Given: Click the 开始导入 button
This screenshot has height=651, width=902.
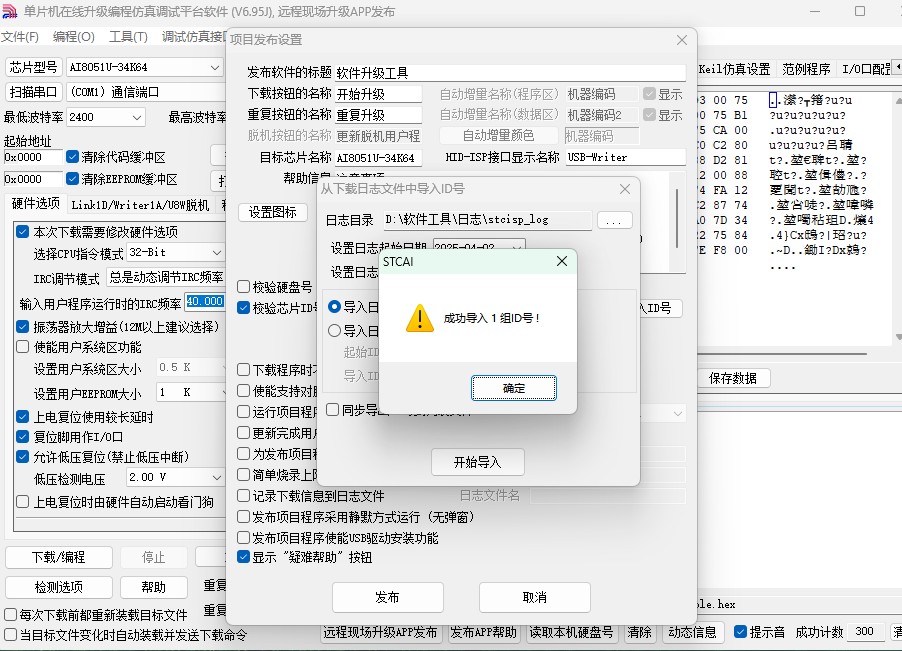Looking at the screenshot, I should 477,462.
